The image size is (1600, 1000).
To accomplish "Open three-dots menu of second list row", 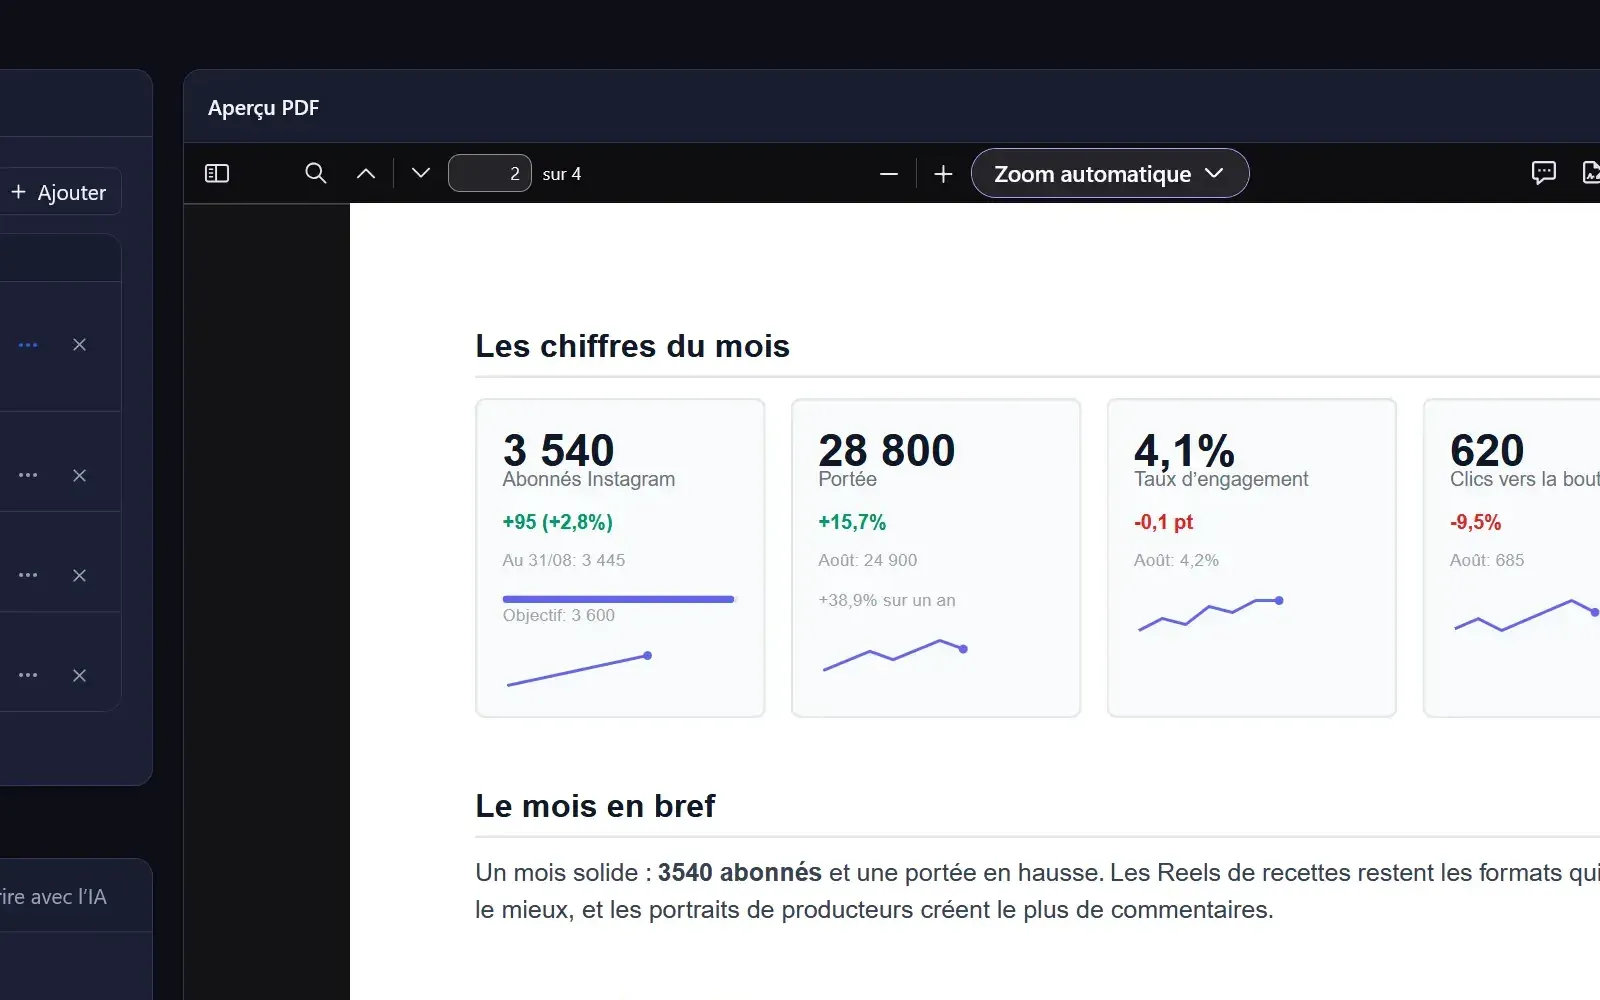I will pos(28,476).
